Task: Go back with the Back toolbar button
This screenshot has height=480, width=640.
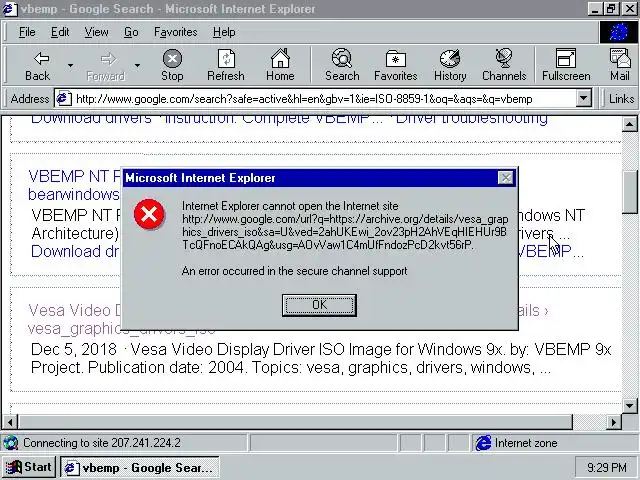Action: [38, 65]
